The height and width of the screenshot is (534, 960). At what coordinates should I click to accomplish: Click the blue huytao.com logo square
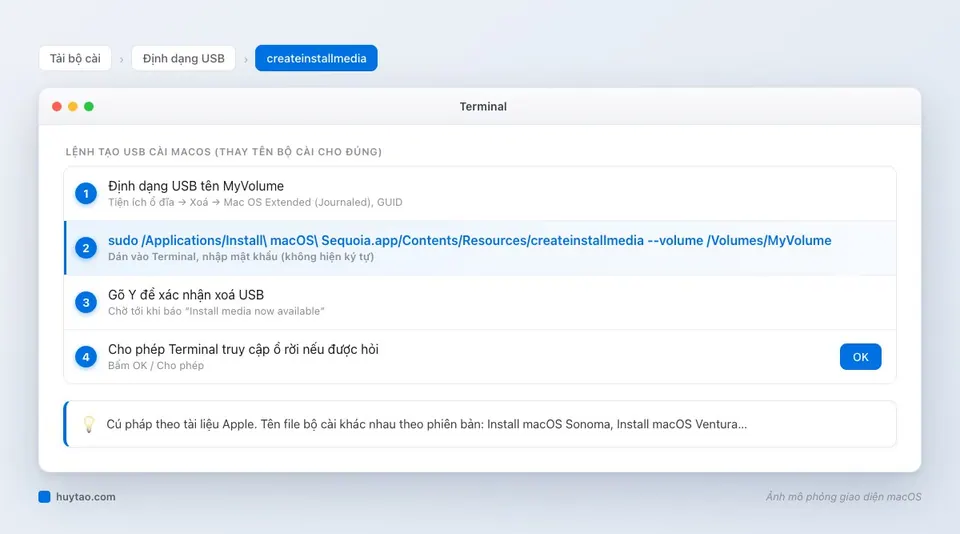[x=44, y=497]
